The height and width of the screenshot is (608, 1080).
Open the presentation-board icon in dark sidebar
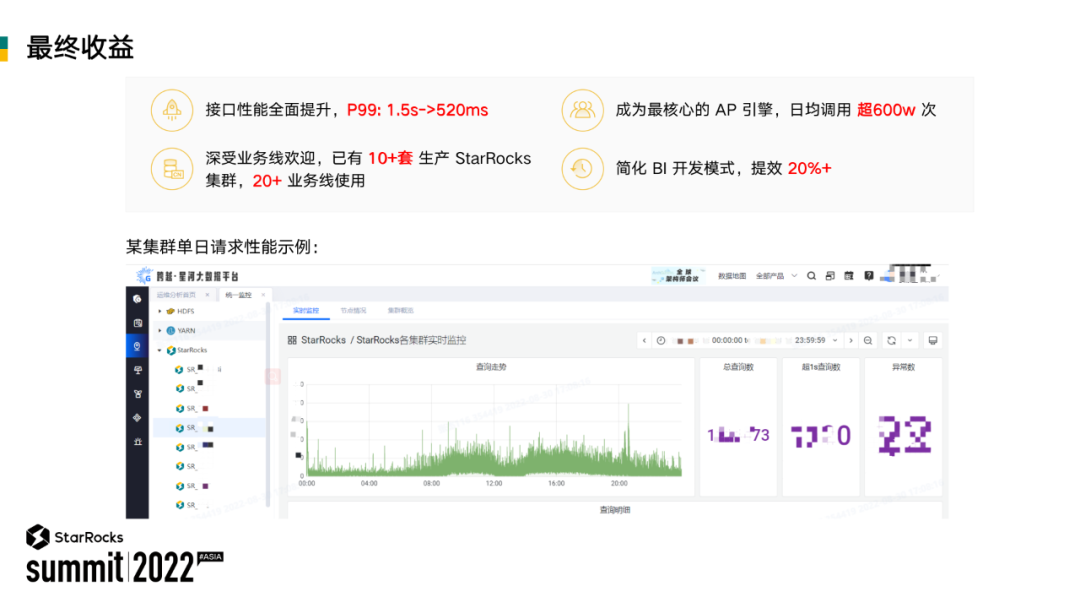pos(137,370)
